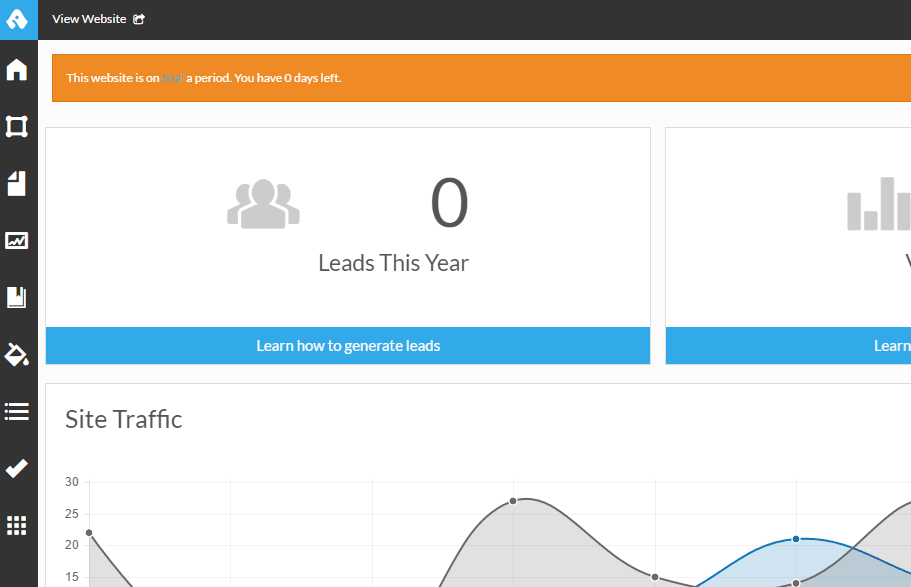Screen dimensions: 911x587
Task: Open the layout frame icon in sidebar
Action: [x=17, y=126]
